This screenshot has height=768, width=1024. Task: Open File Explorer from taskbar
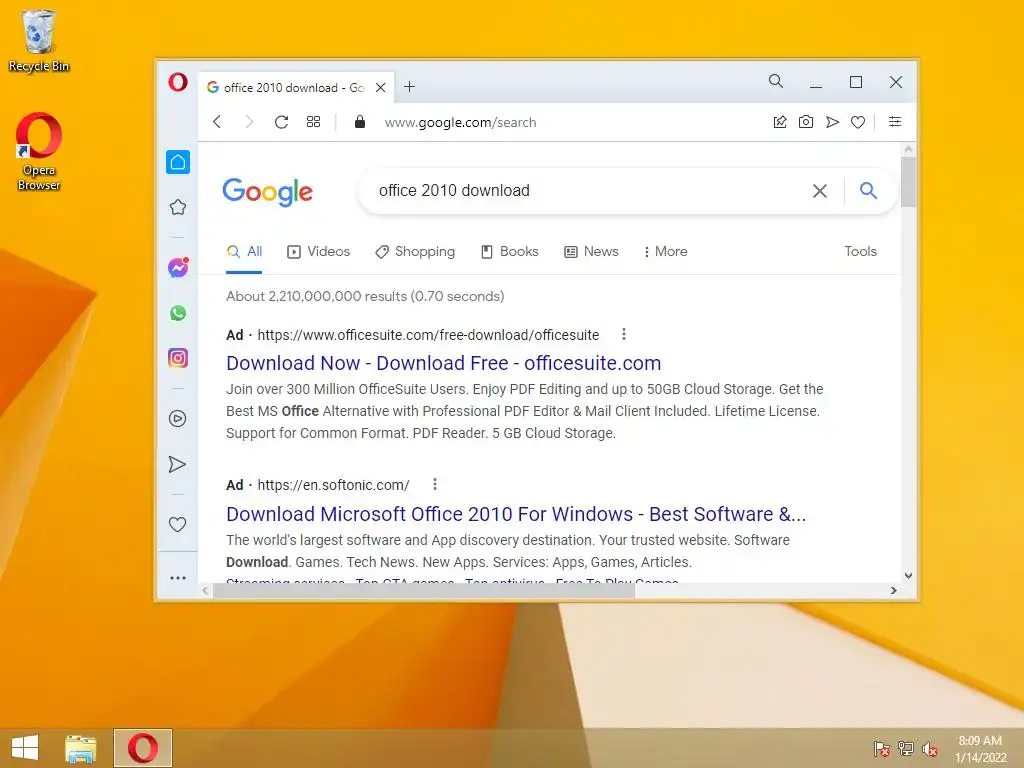click(x=80, y=748)
